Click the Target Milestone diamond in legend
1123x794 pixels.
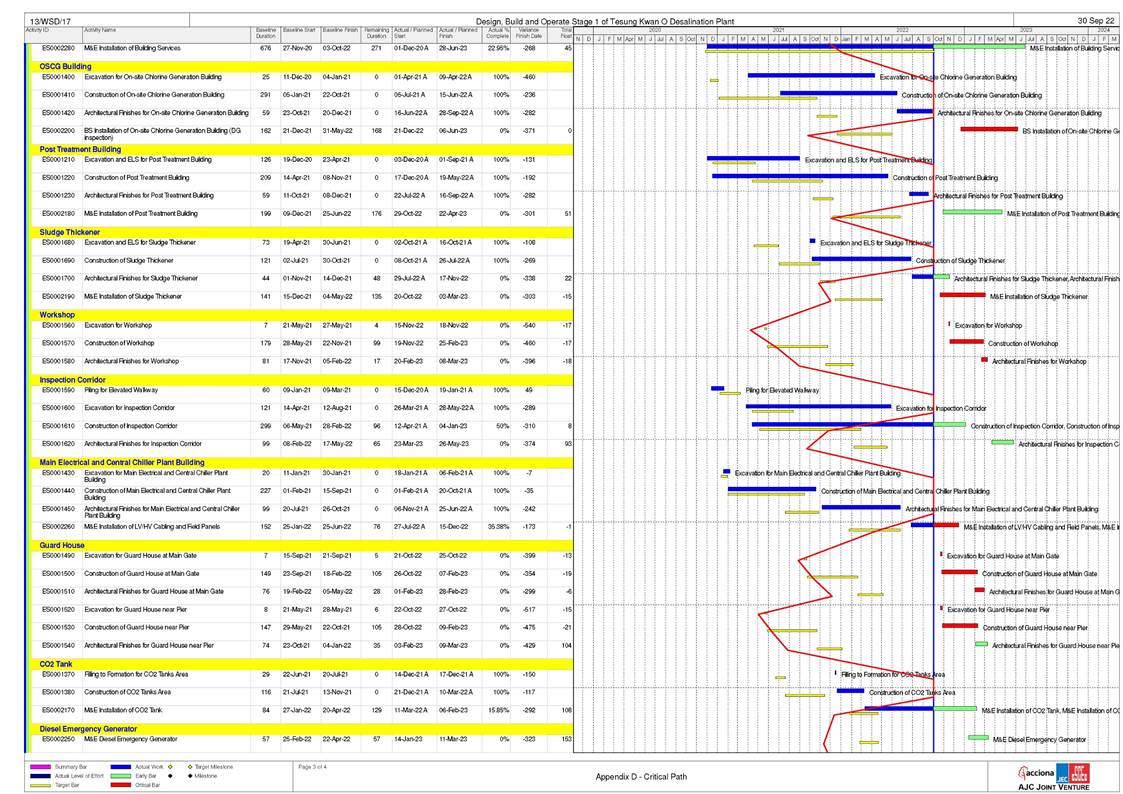(190, 767)
